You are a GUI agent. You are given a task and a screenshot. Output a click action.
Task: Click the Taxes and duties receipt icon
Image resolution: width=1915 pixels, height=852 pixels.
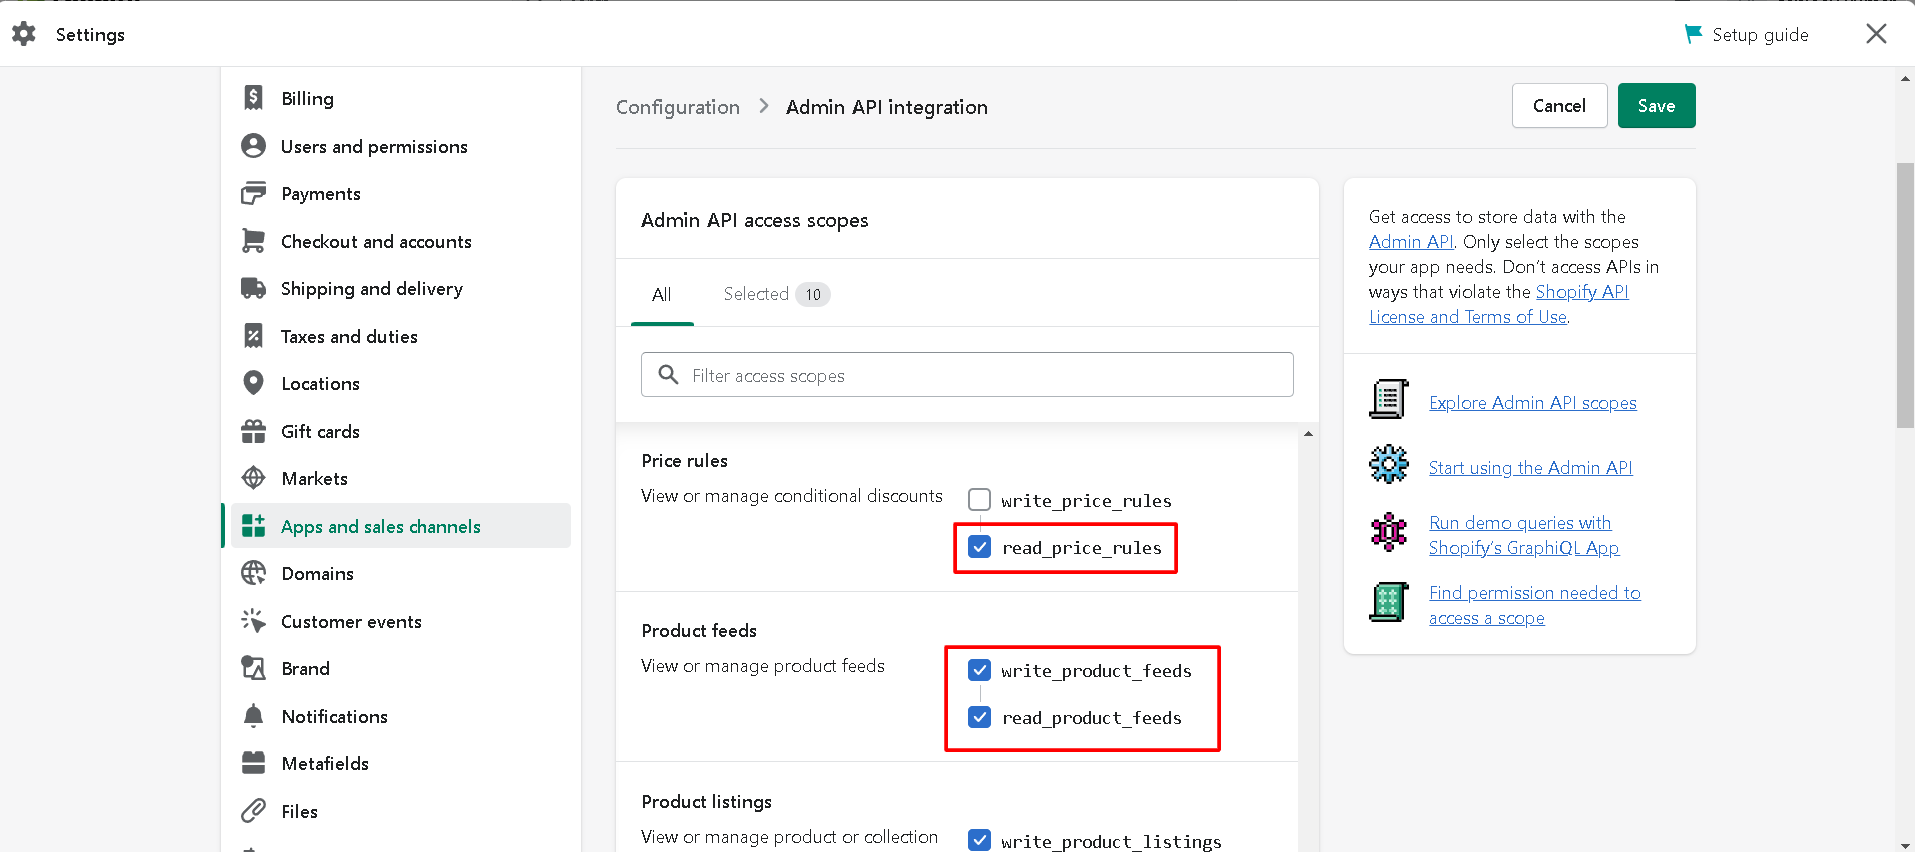coord(254,336)
